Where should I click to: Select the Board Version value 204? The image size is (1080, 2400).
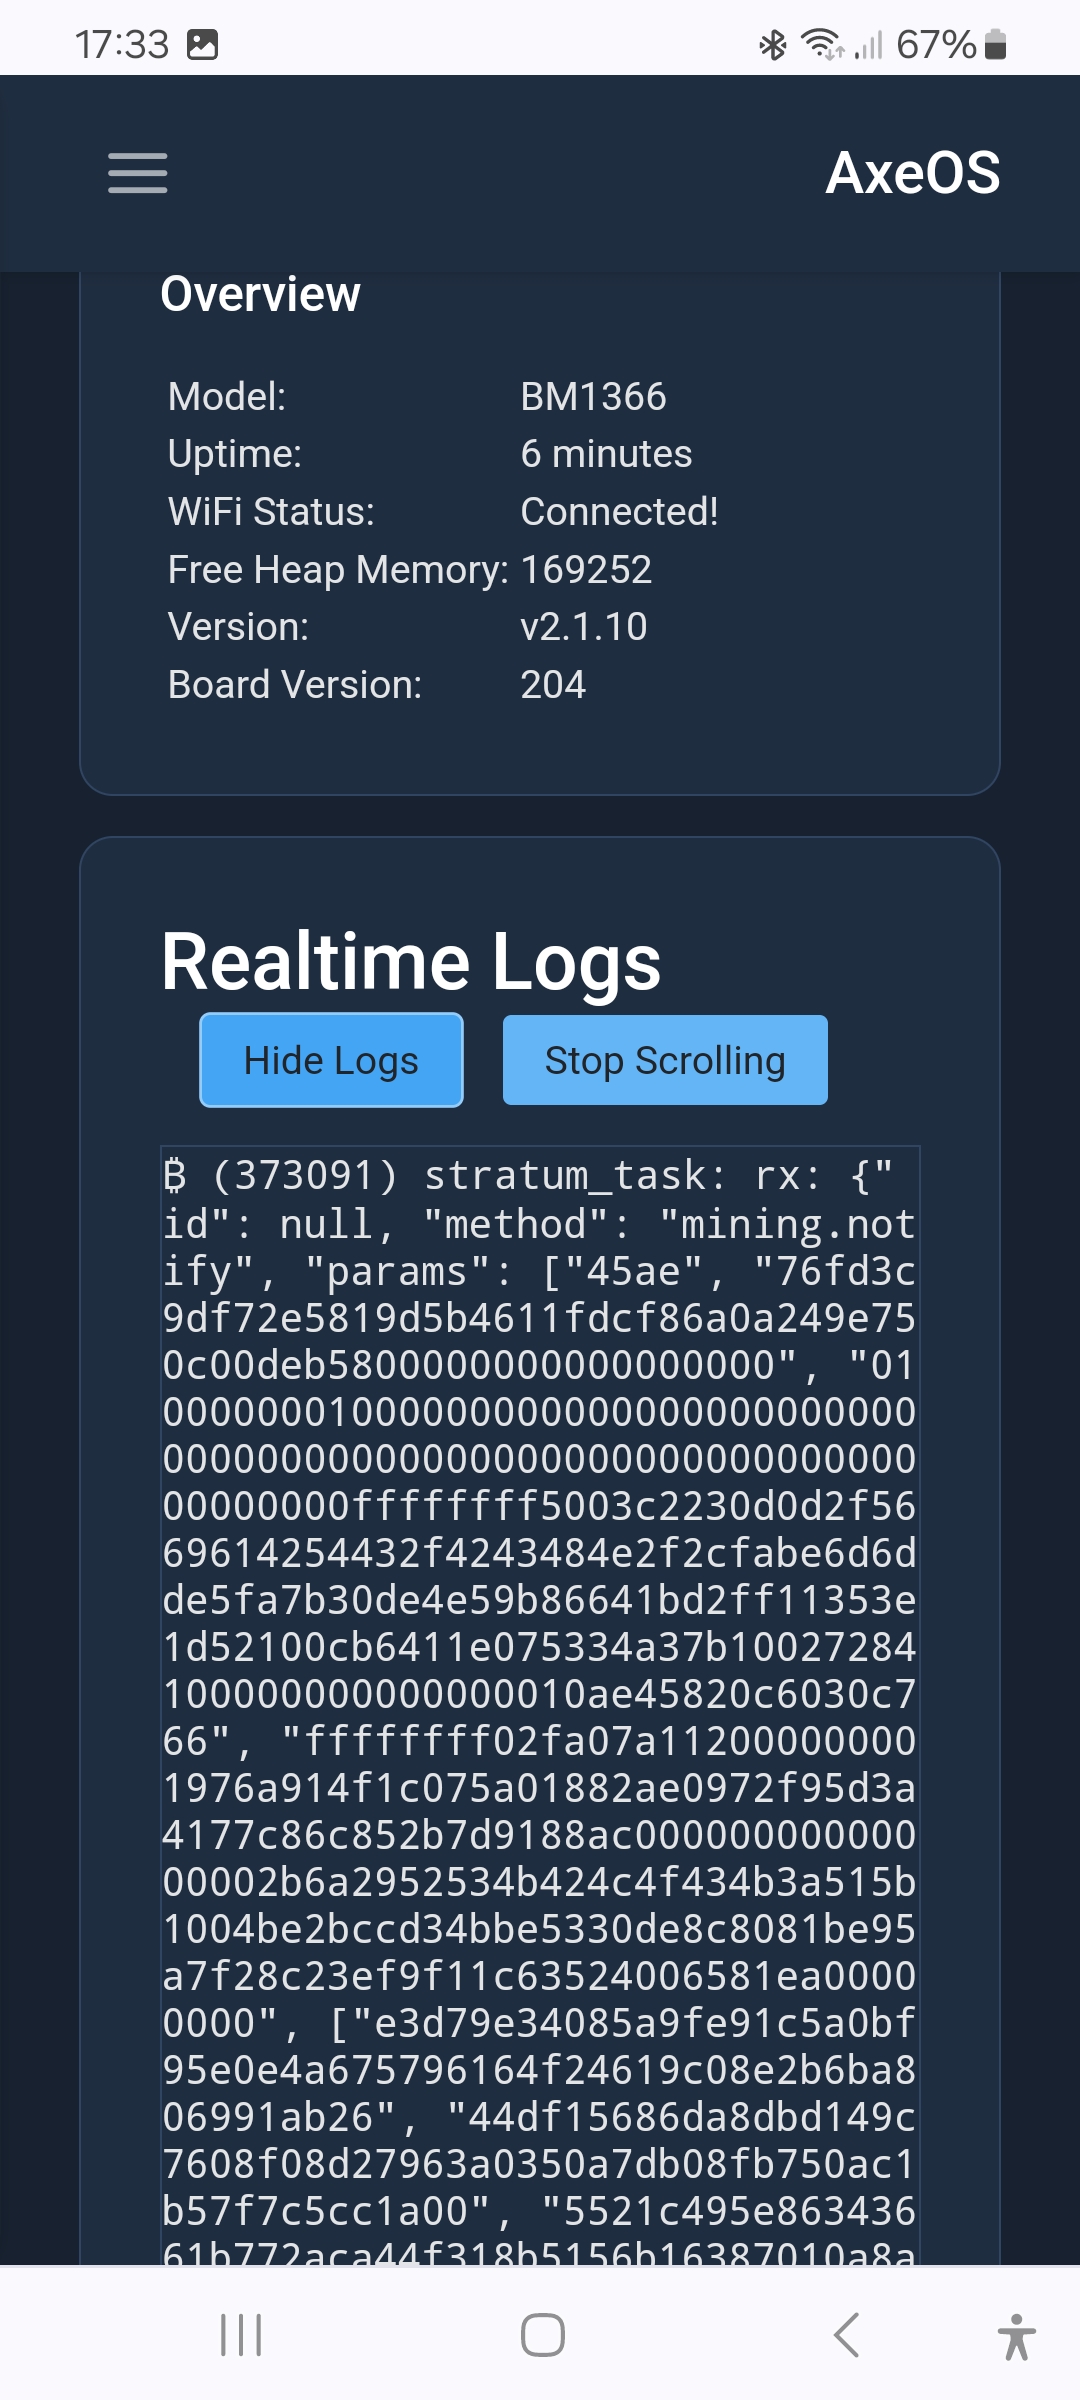(x=553, y=685)
